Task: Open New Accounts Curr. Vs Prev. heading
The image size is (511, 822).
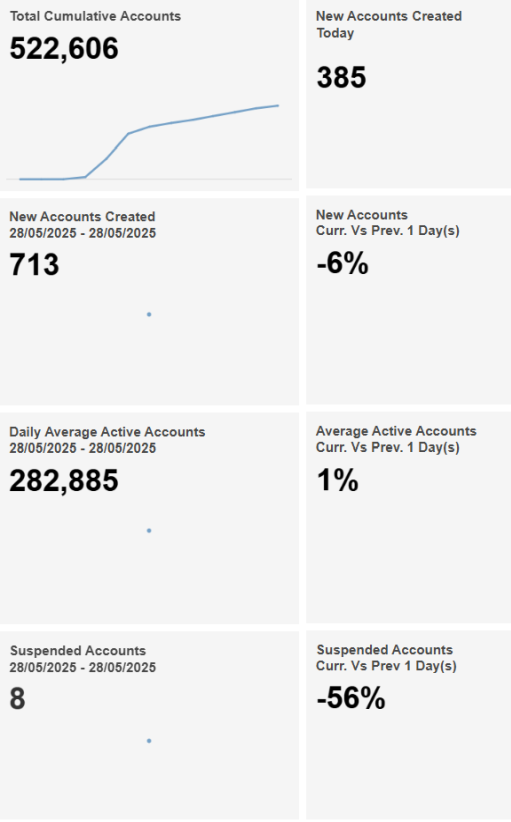Action: pyautogui.click(x=388, y=222)
